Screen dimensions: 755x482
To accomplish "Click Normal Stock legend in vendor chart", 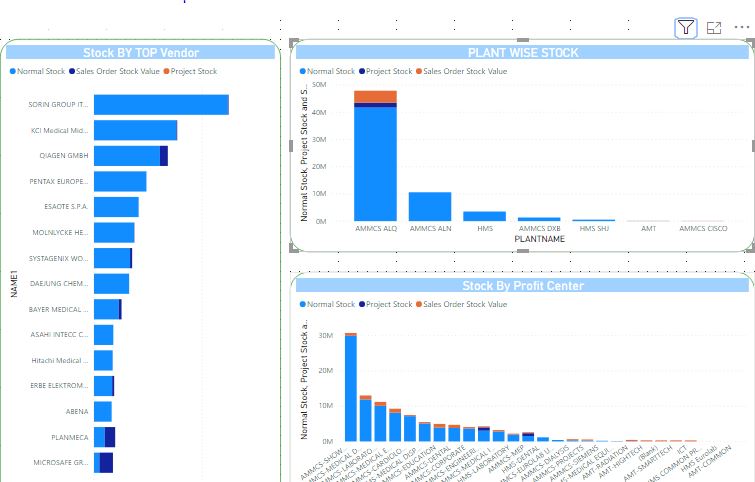I will pyautogui.click(x=38, y=71).
